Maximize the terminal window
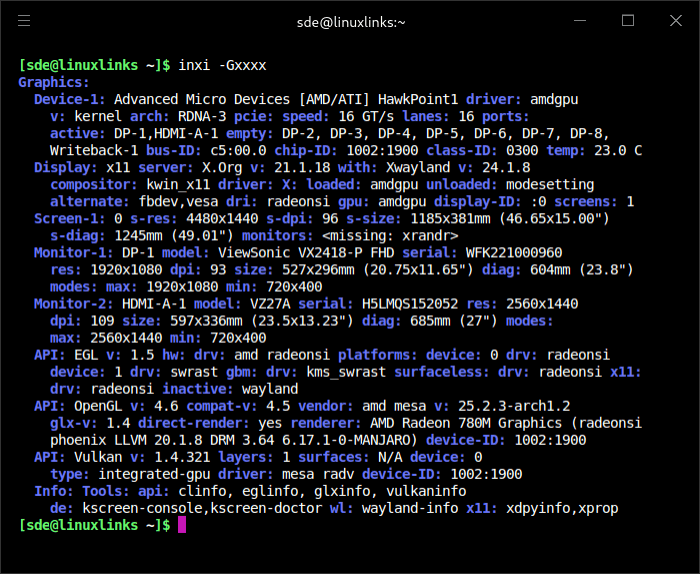The width and height of the screenshot is (700, 574). [x=628, y=21]
